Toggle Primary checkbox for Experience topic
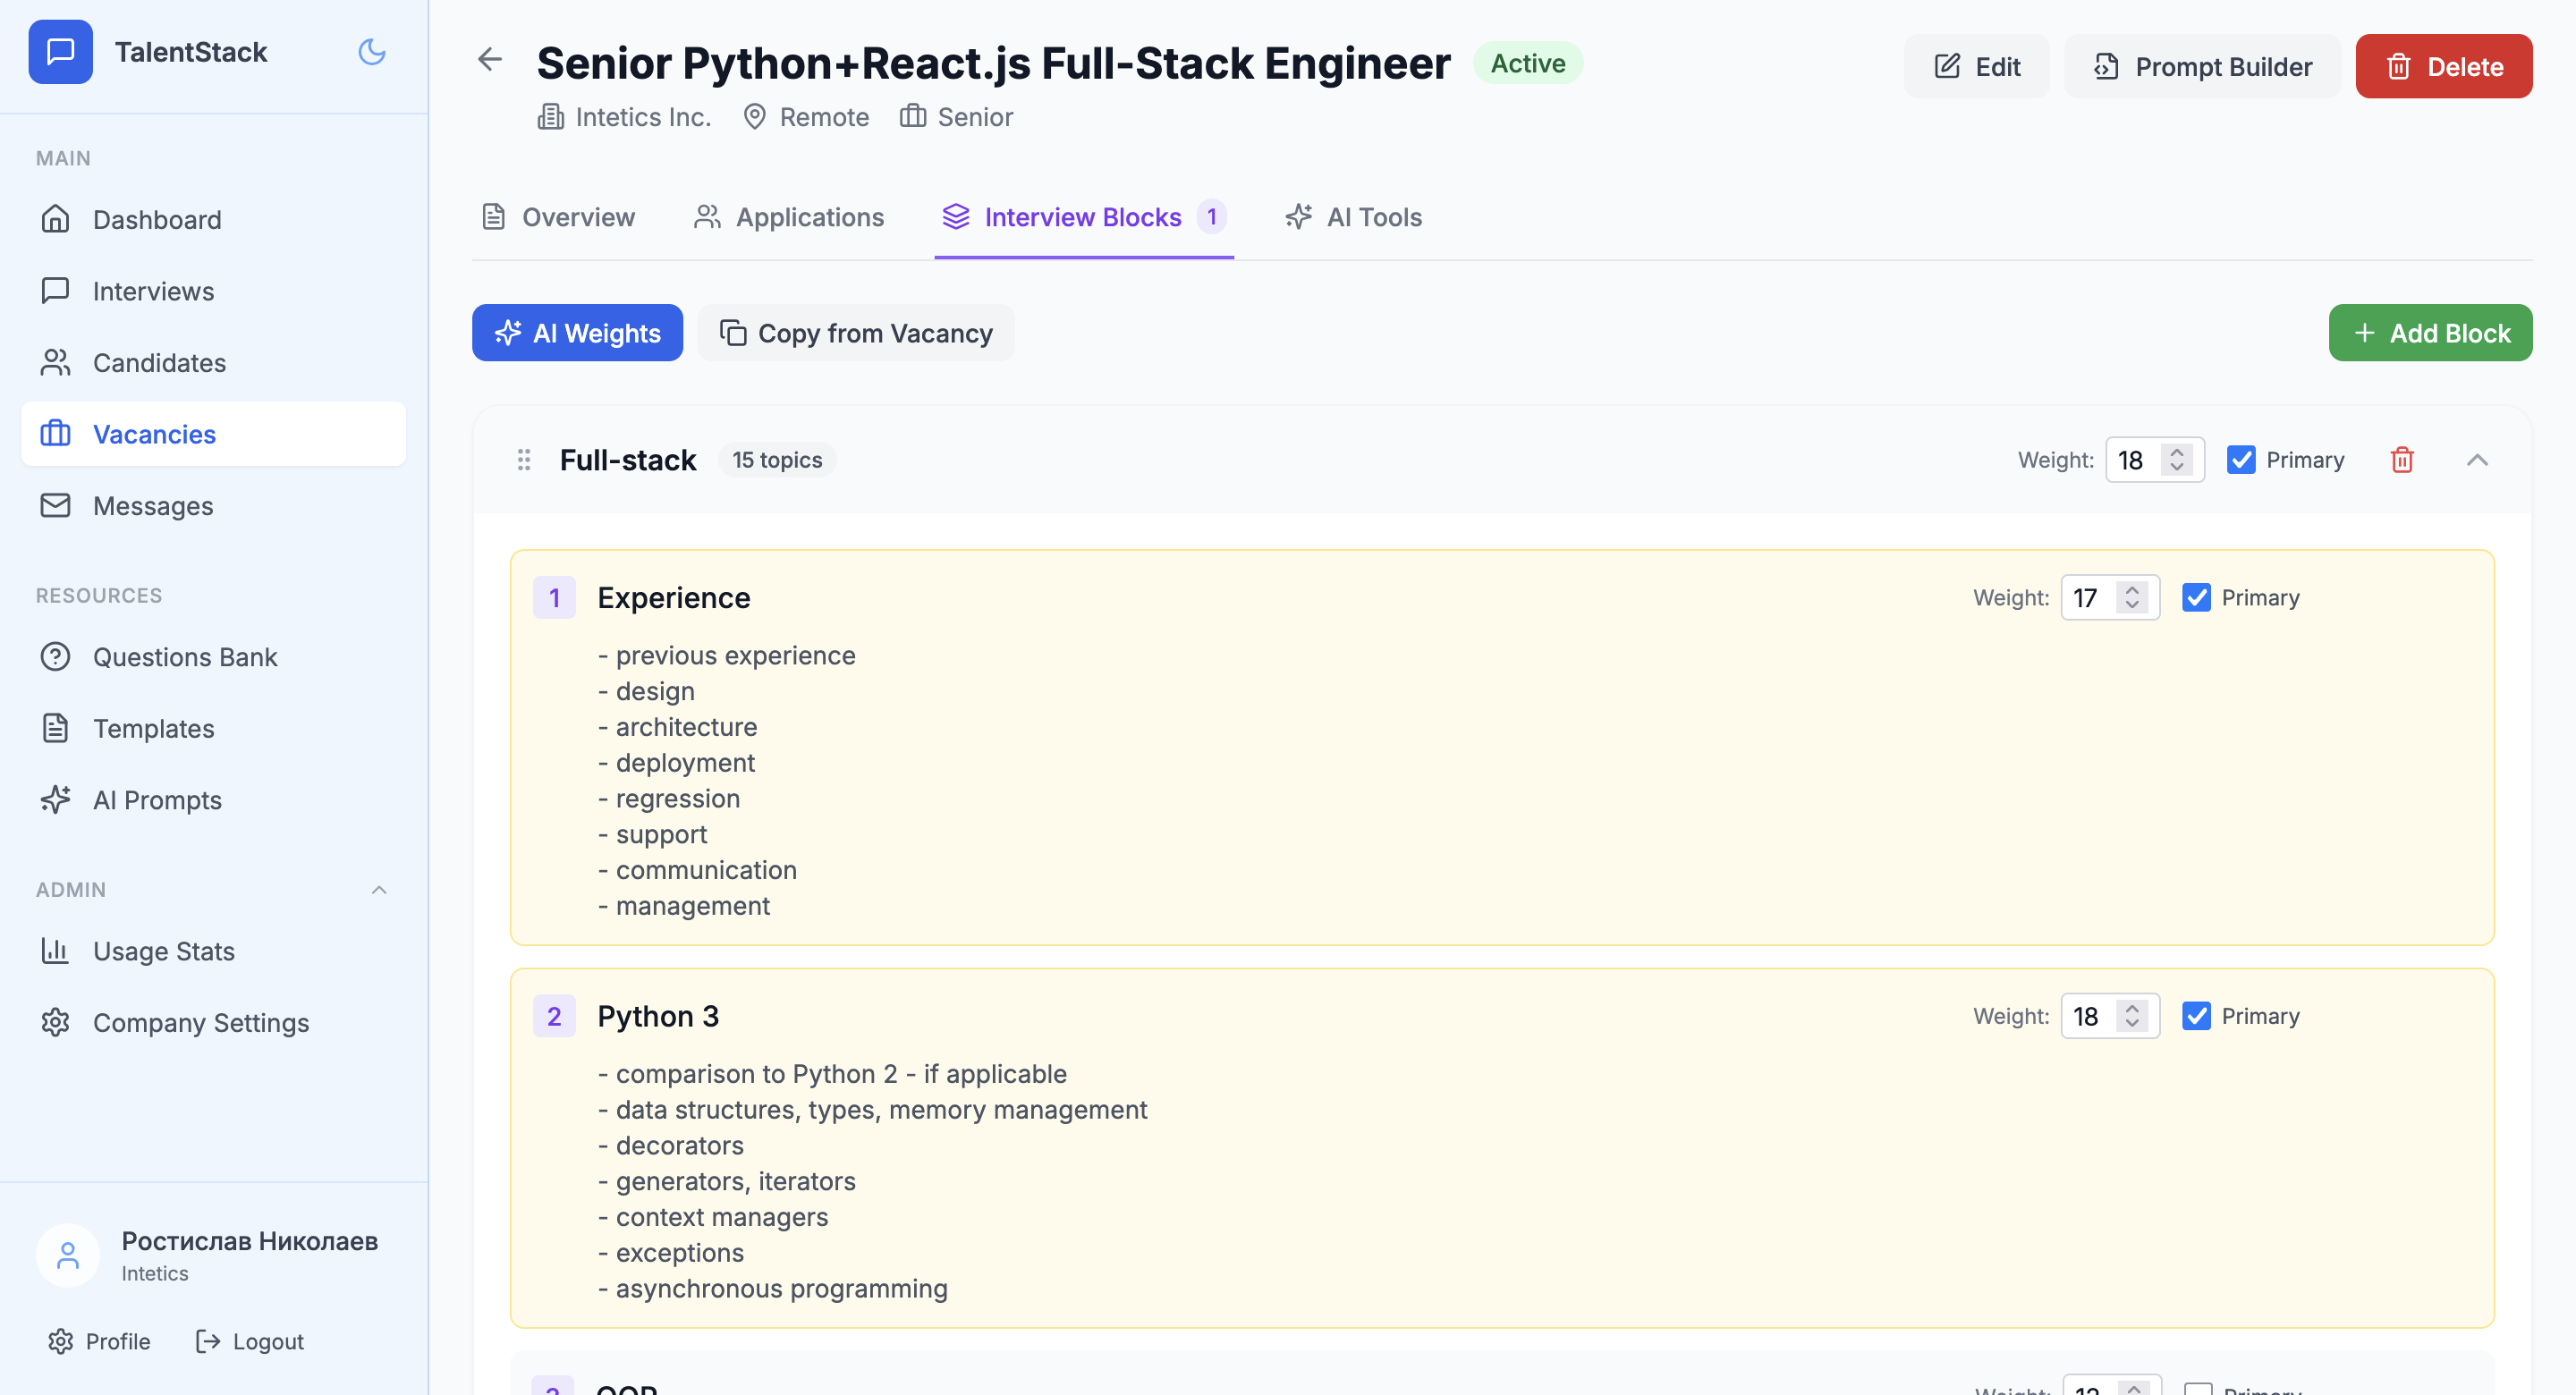The height and width of the screenshot is (1395, 2576). point(2195,598)
